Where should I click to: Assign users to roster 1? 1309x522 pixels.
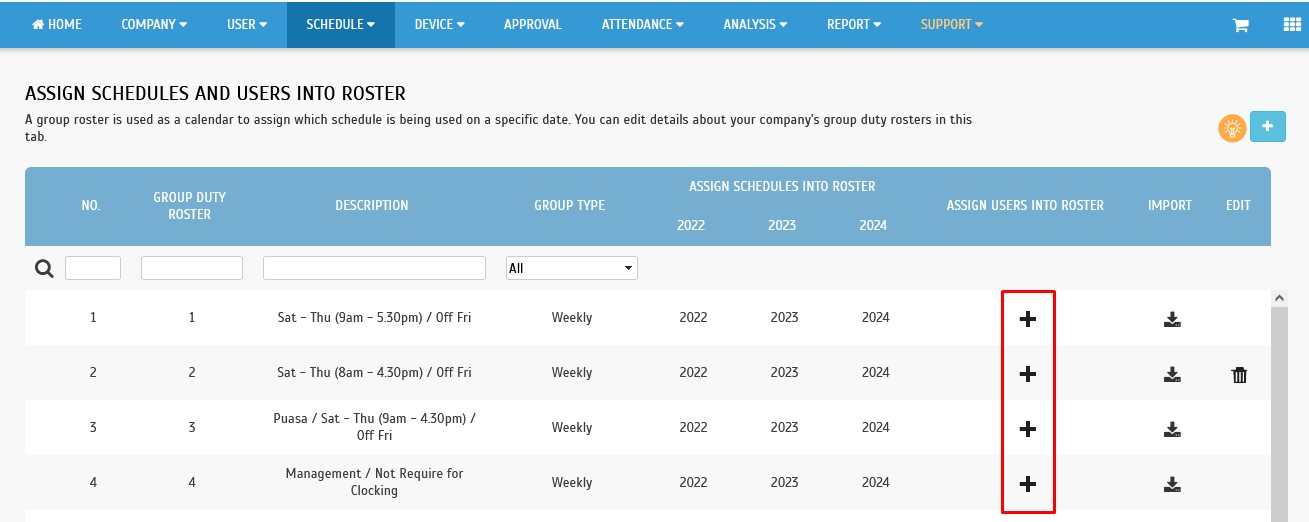coord(1027,318)
